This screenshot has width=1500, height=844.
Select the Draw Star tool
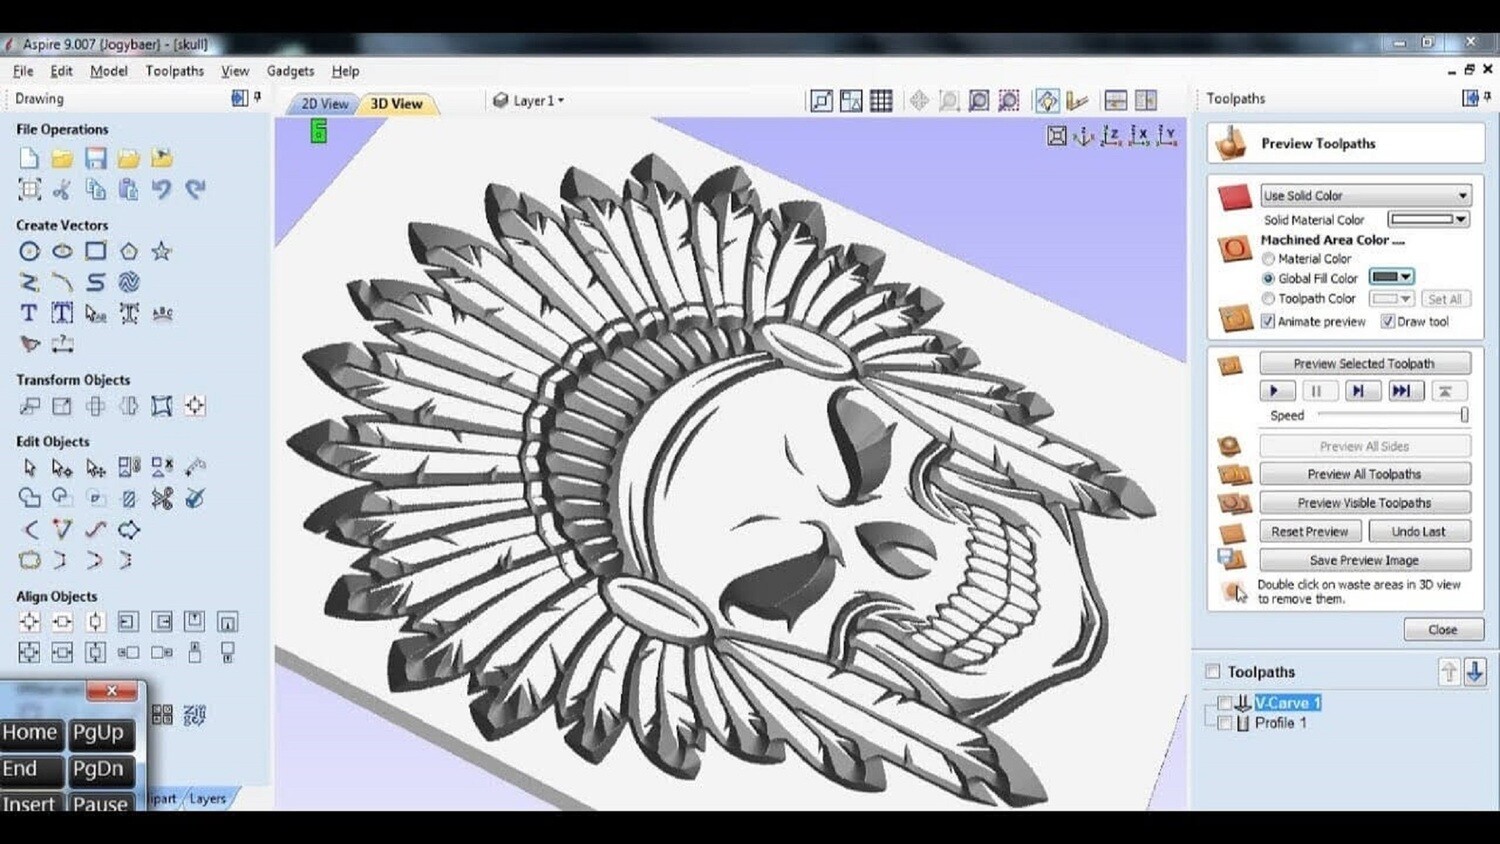pos(161,252)
